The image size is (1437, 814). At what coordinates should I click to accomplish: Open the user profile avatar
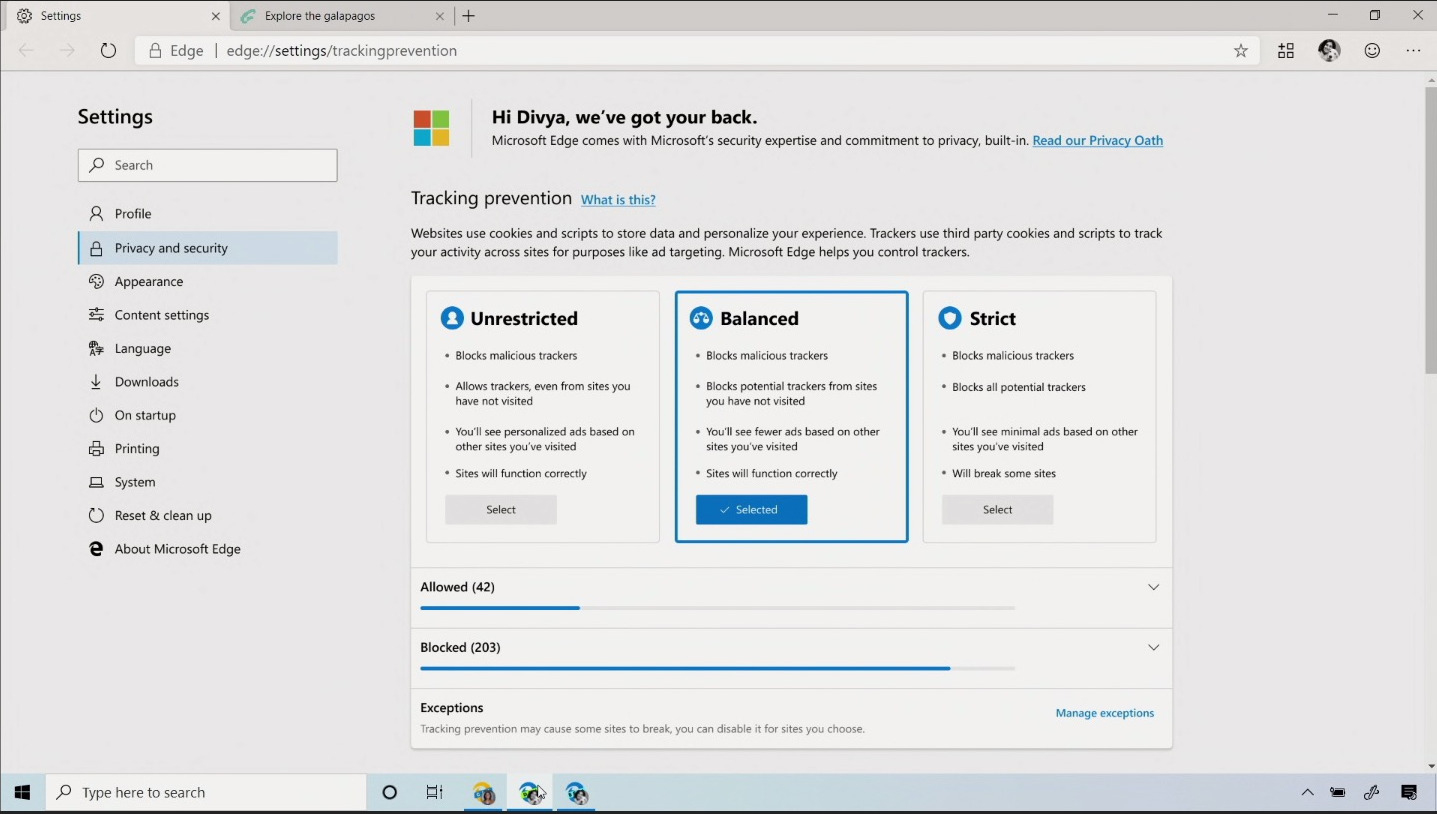[x=1329, y=51]
